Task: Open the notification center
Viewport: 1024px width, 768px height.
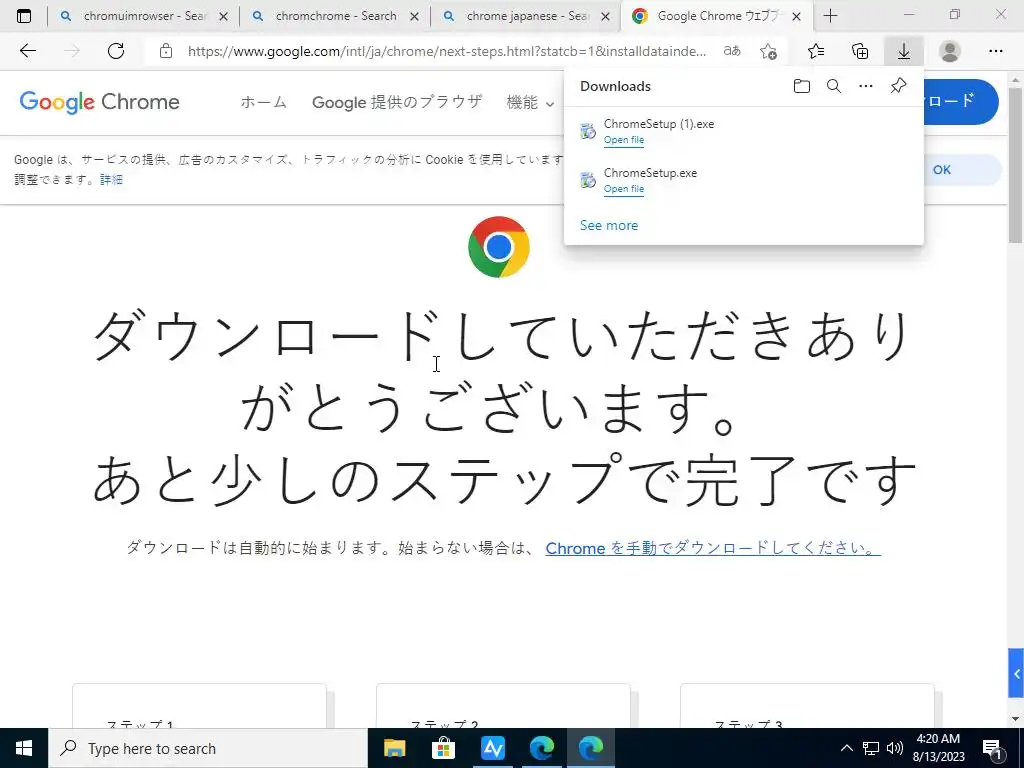Action: coord(993,748)
